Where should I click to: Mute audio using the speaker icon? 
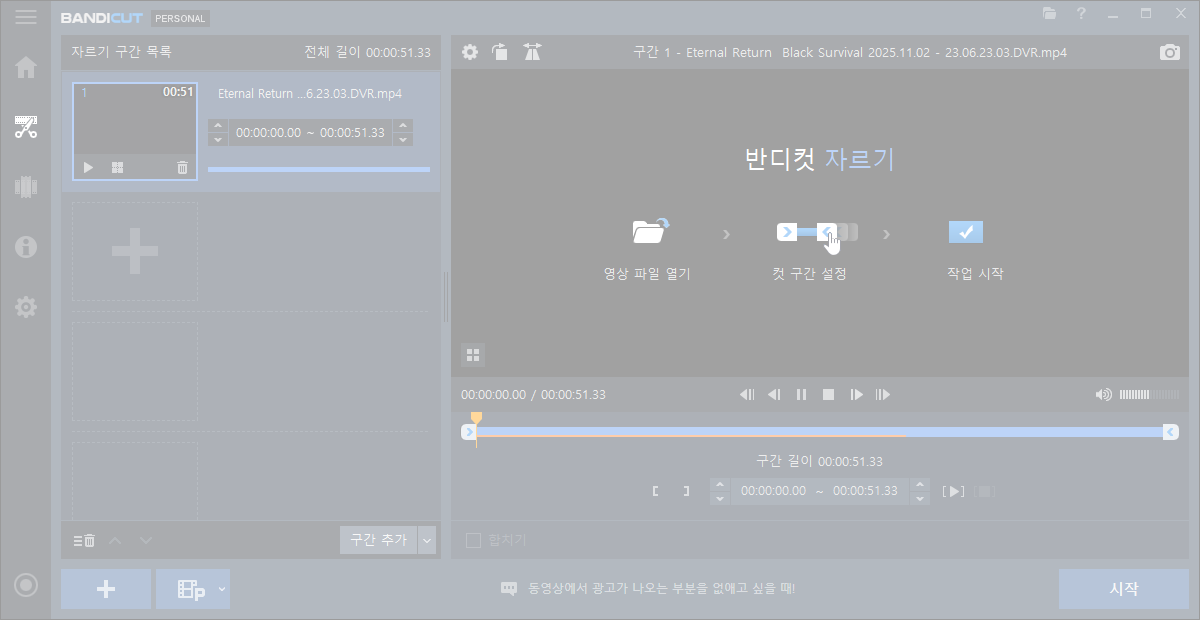pos(1103,394)
